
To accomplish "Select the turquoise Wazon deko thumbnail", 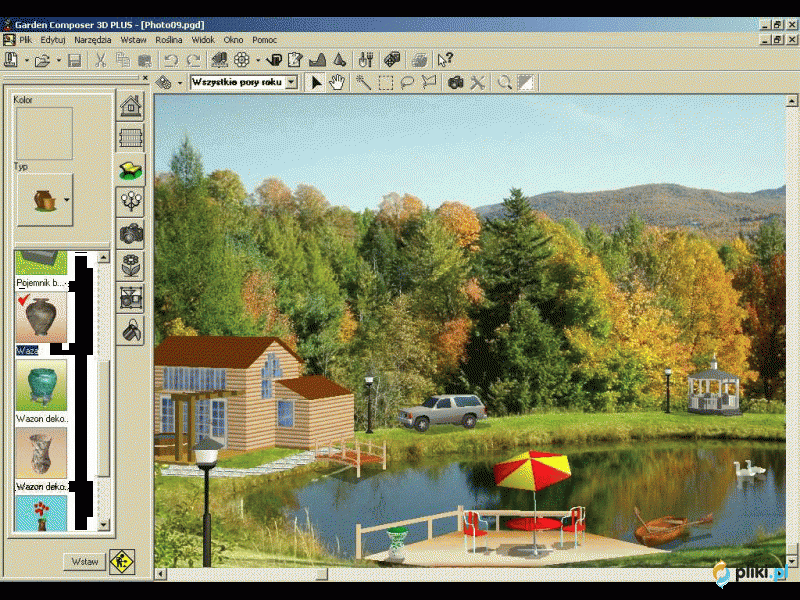I will (41, 385).
